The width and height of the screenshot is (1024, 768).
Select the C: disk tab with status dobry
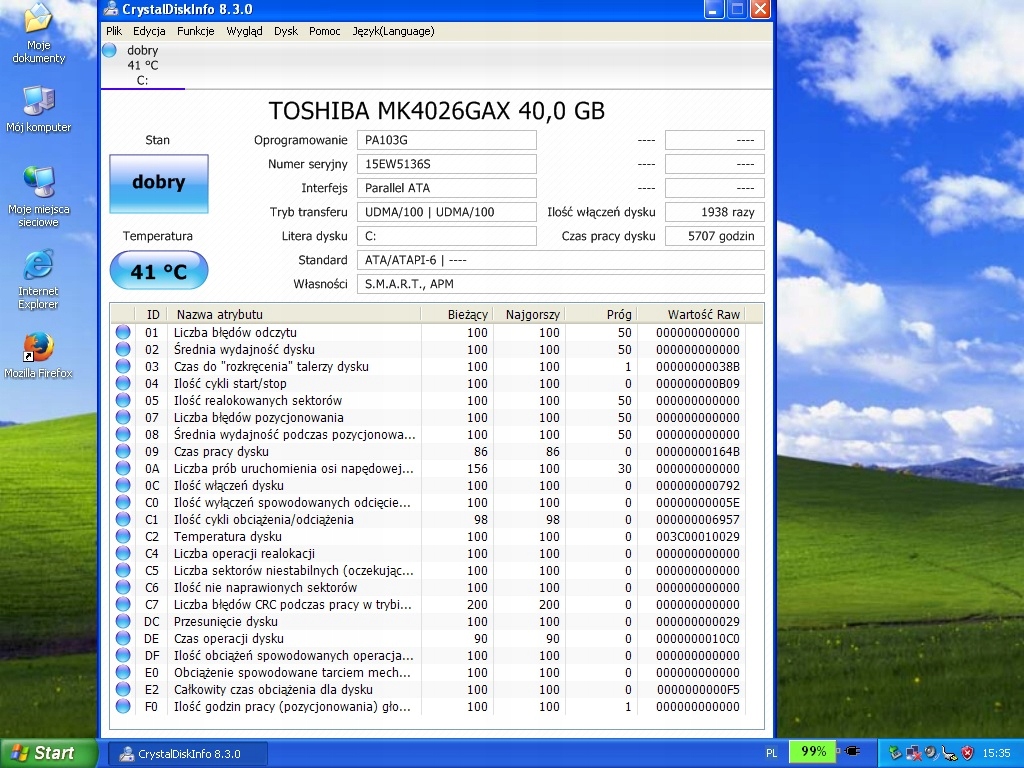pyautogui.click(x=143, y=65)
